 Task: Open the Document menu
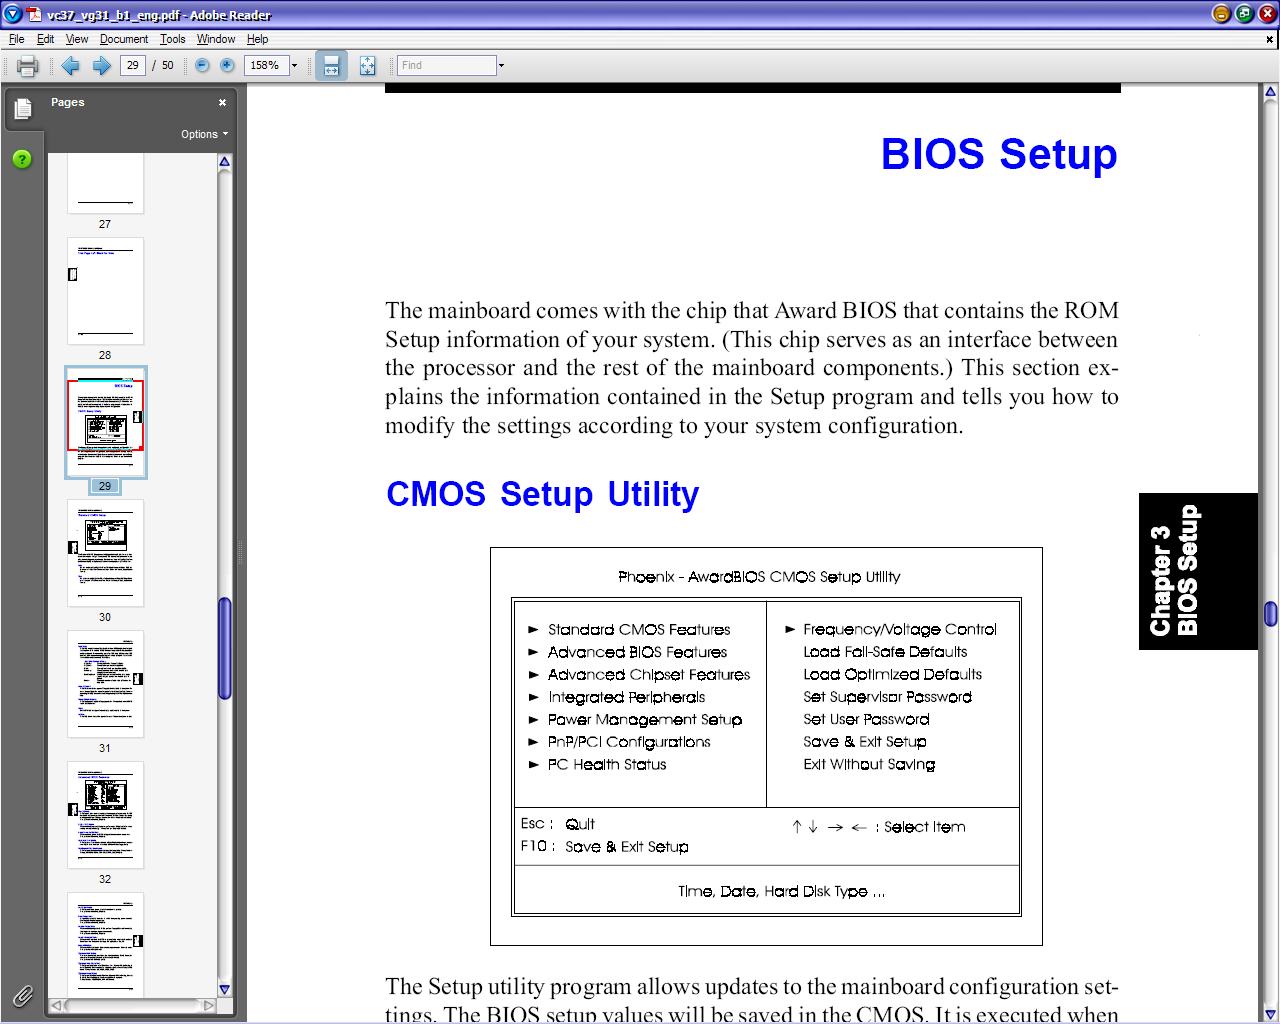click(124, 39)
